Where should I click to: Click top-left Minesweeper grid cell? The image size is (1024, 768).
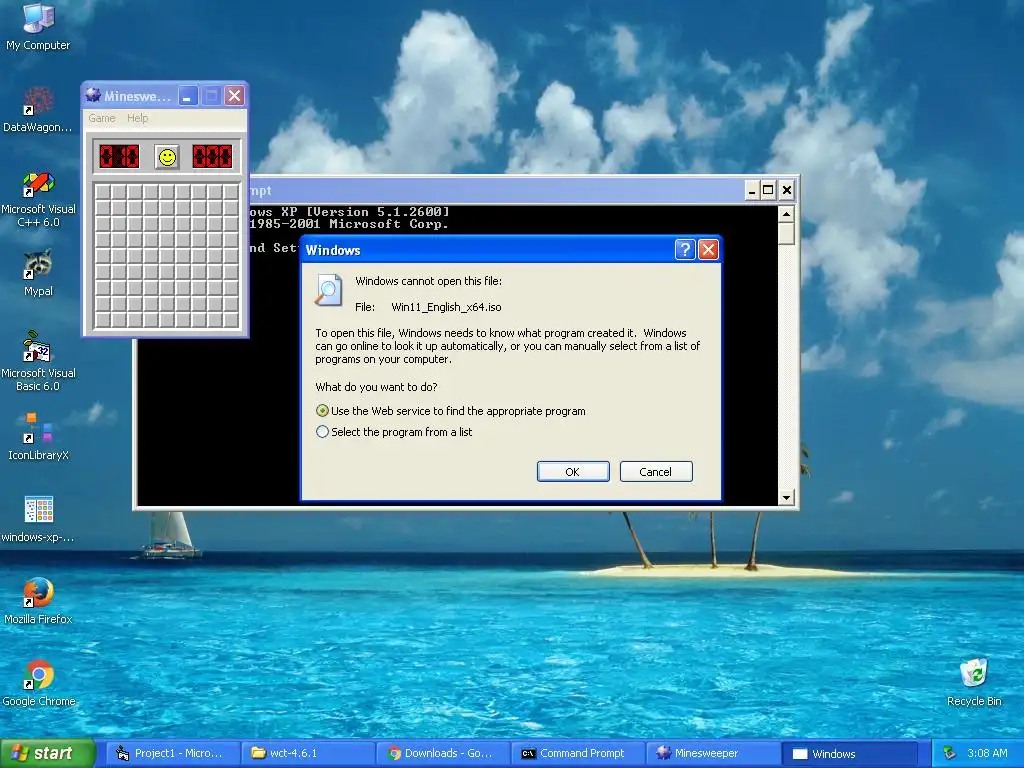coord(103,191)
